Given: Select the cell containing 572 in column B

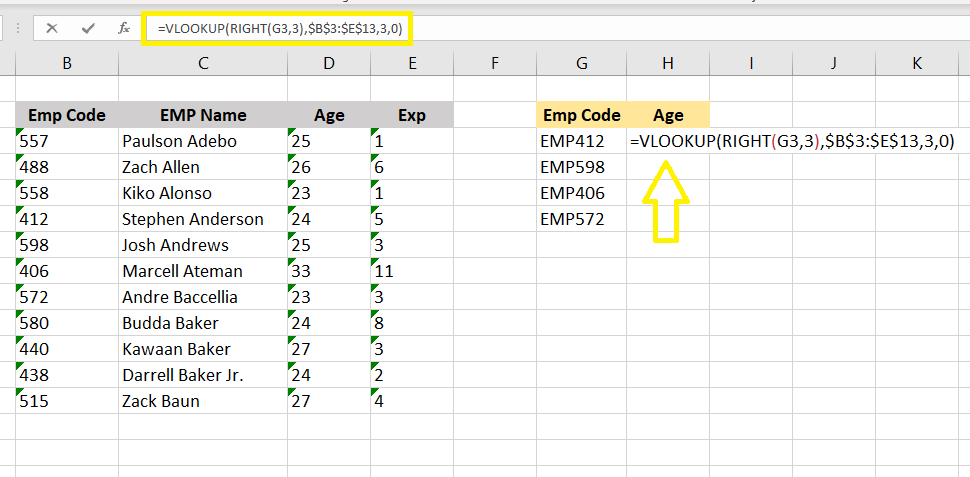Looking at the screenshot, I should coord(67,297).
